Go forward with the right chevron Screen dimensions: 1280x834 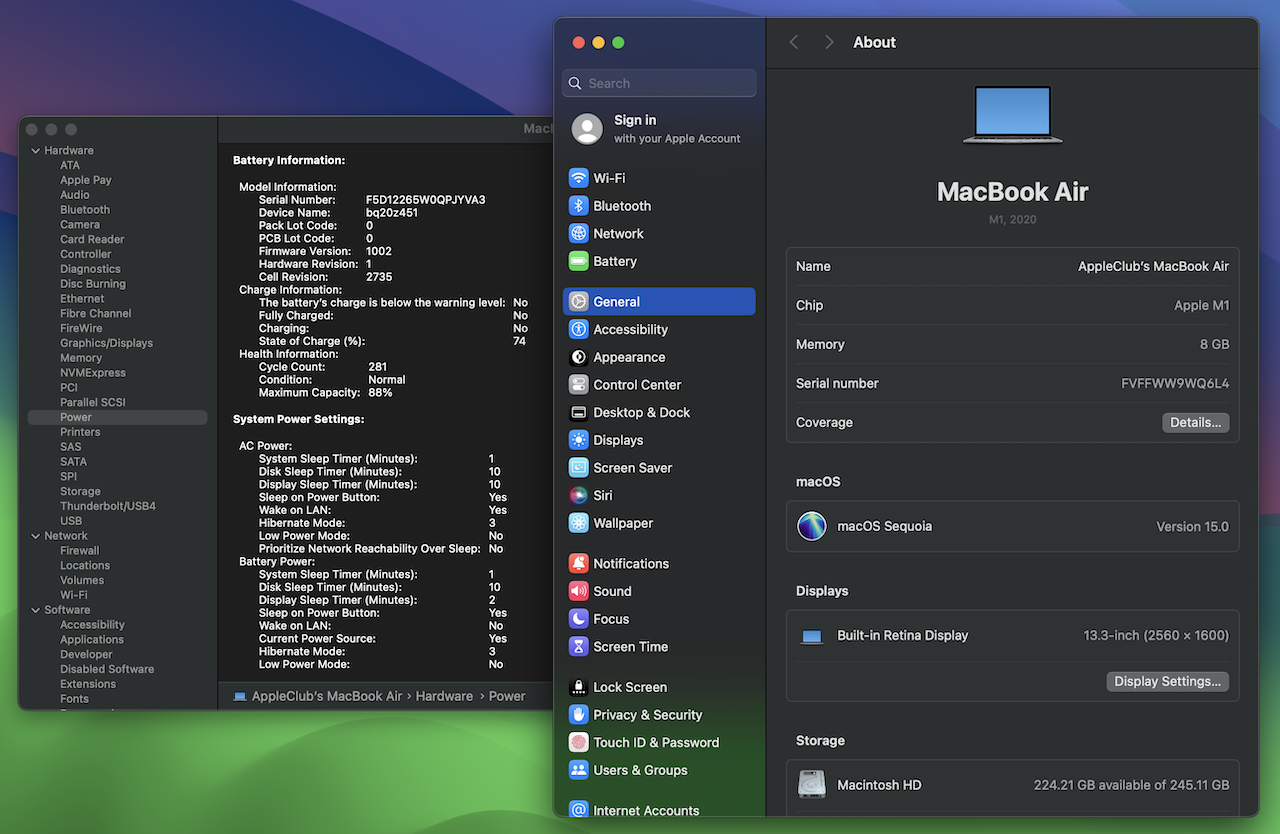(829, 42)
